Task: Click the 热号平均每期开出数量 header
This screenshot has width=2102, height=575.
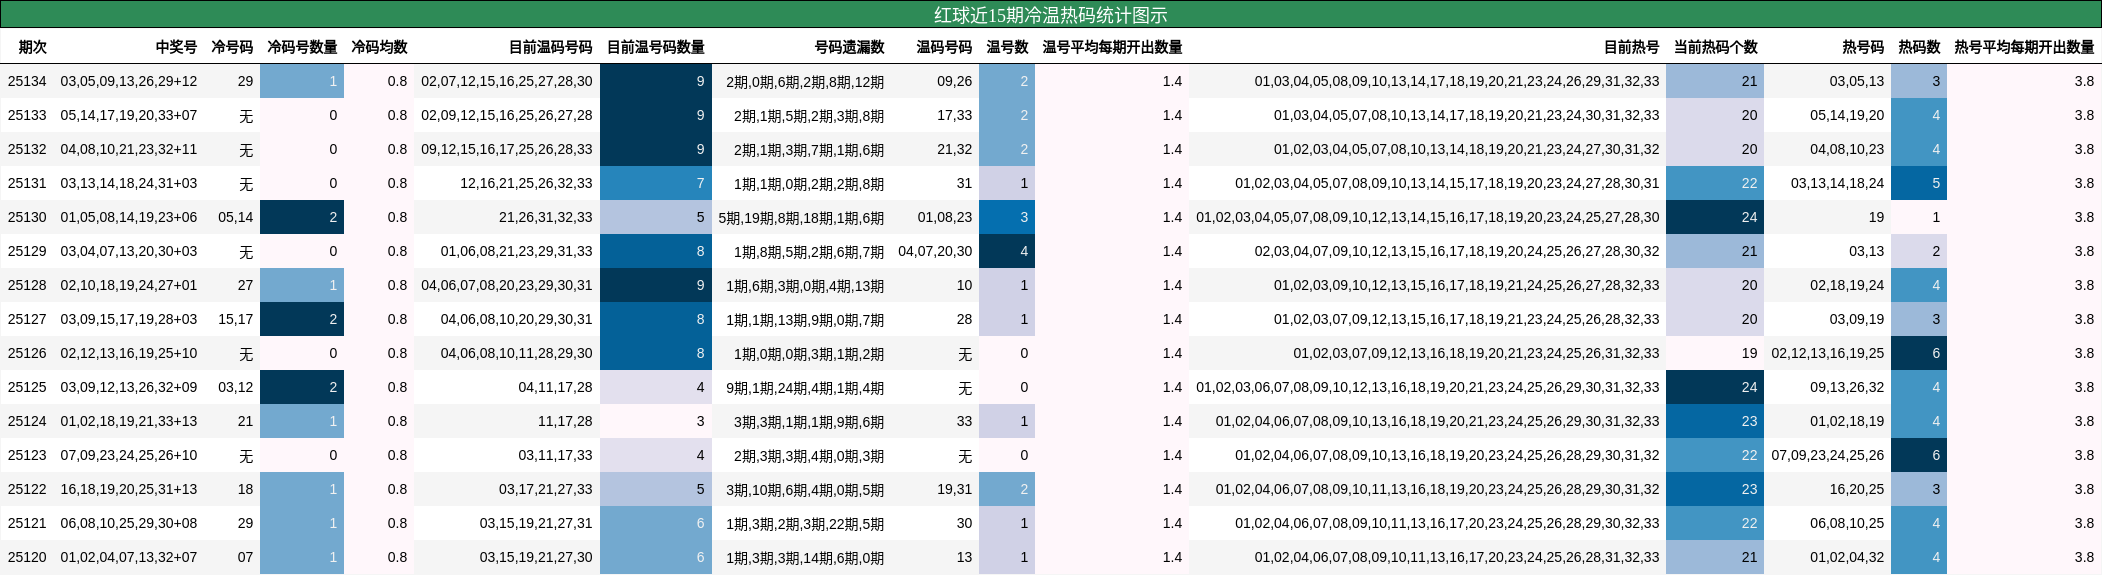Action: coord(2024,47)
